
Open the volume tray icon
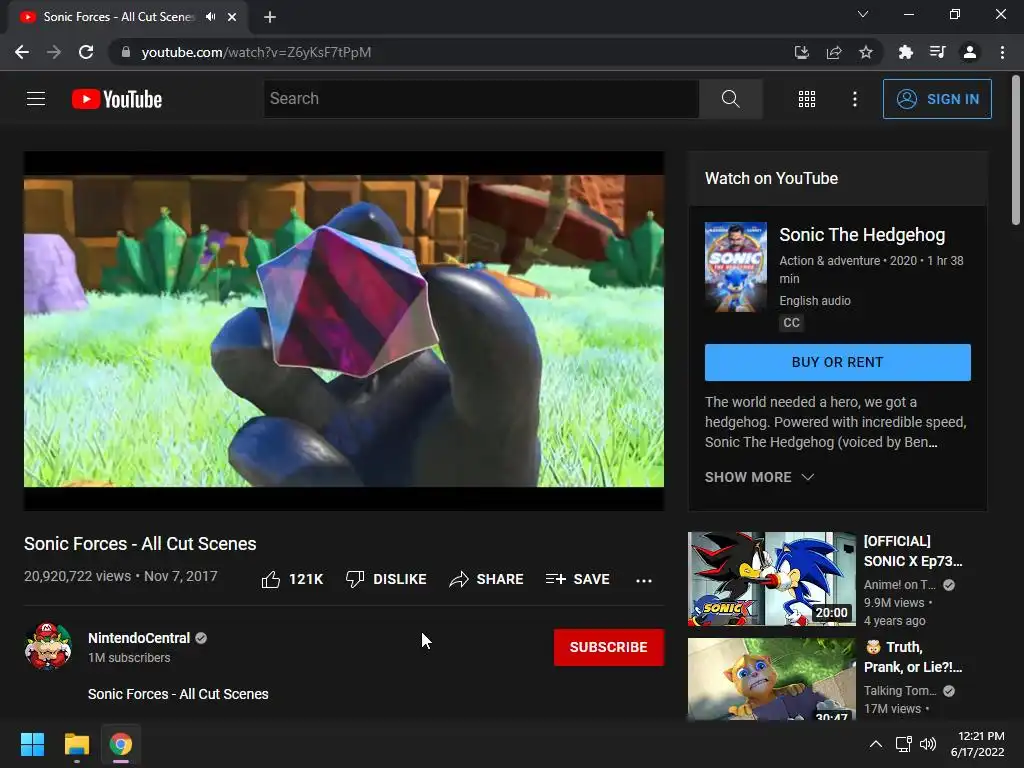point(927,744)
